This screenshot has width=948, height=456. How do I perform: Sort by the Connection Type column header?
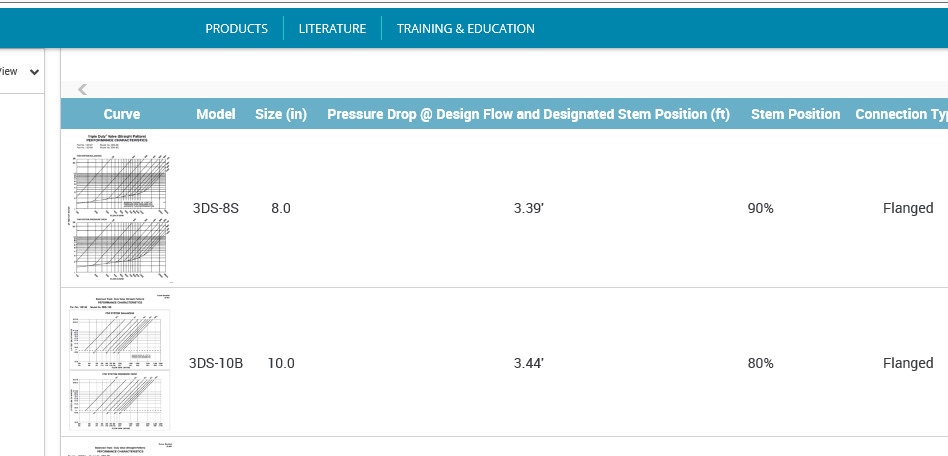point(901,114)
